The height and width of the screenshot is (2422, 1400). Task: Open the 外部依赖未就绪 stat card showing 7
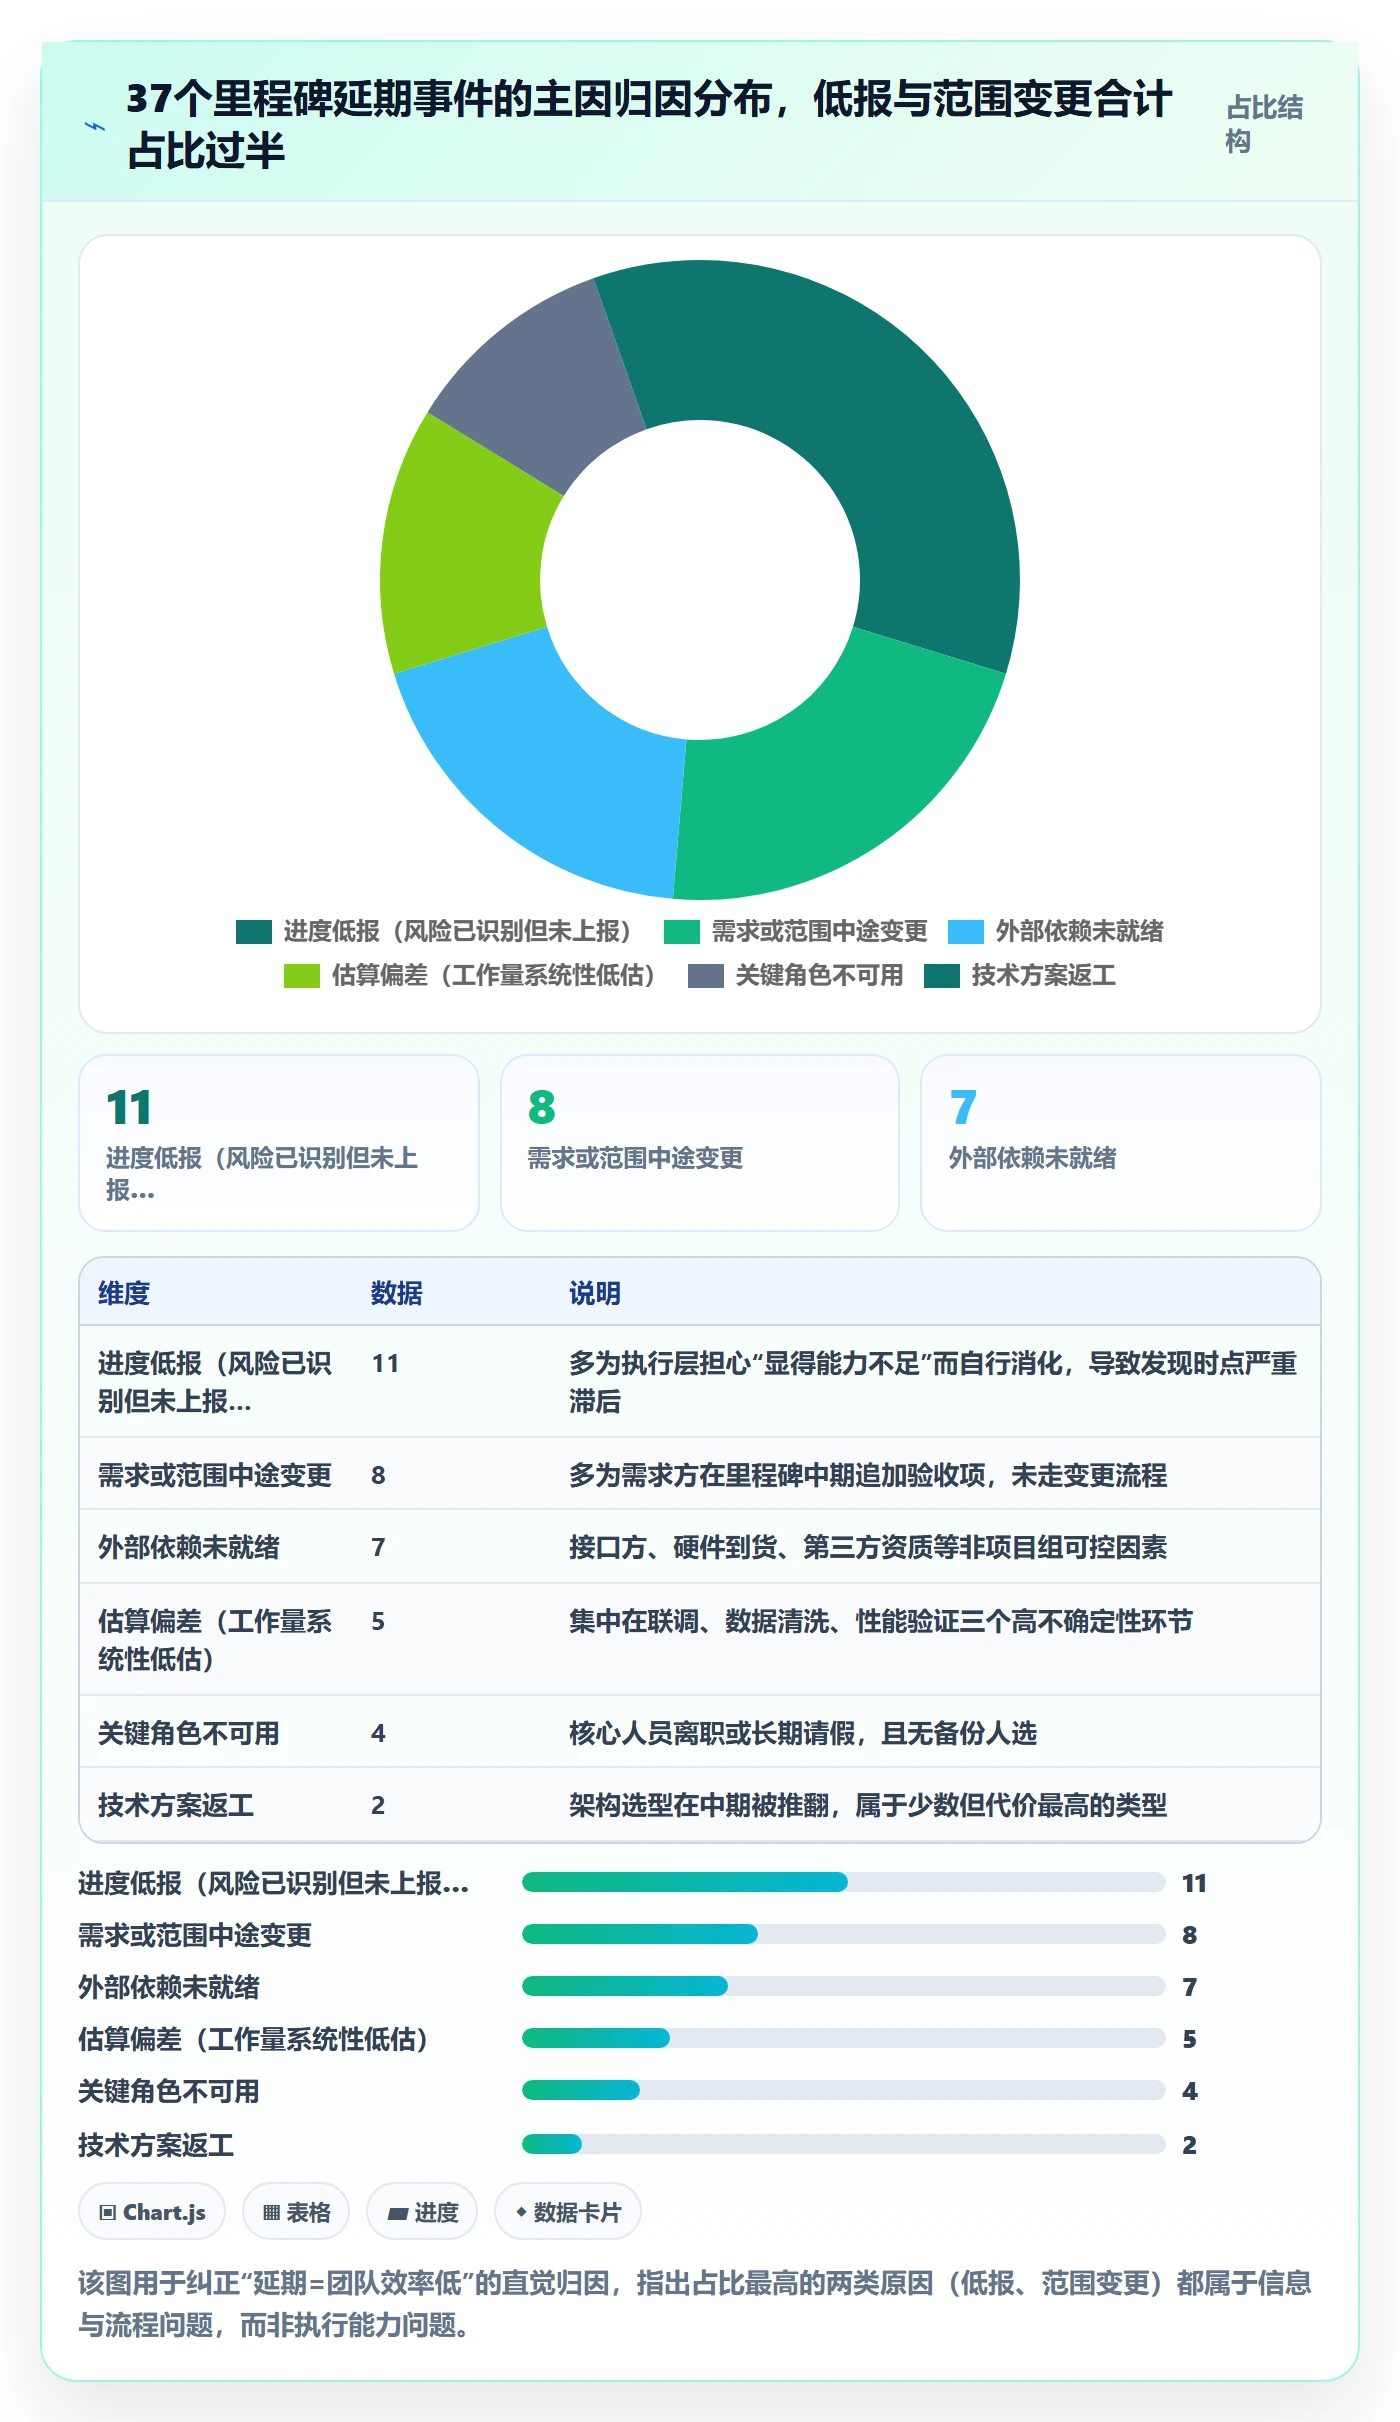click(x=1121, y=1143)
